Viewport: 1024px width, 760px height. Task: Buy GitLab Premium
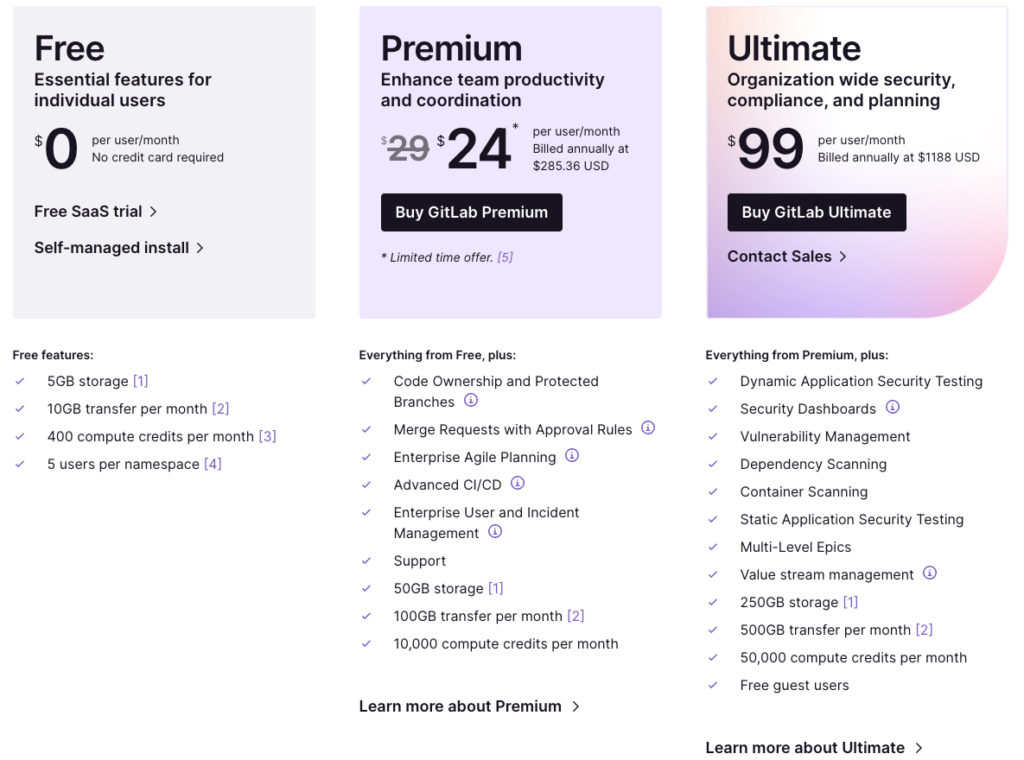[x=472, y=212]
